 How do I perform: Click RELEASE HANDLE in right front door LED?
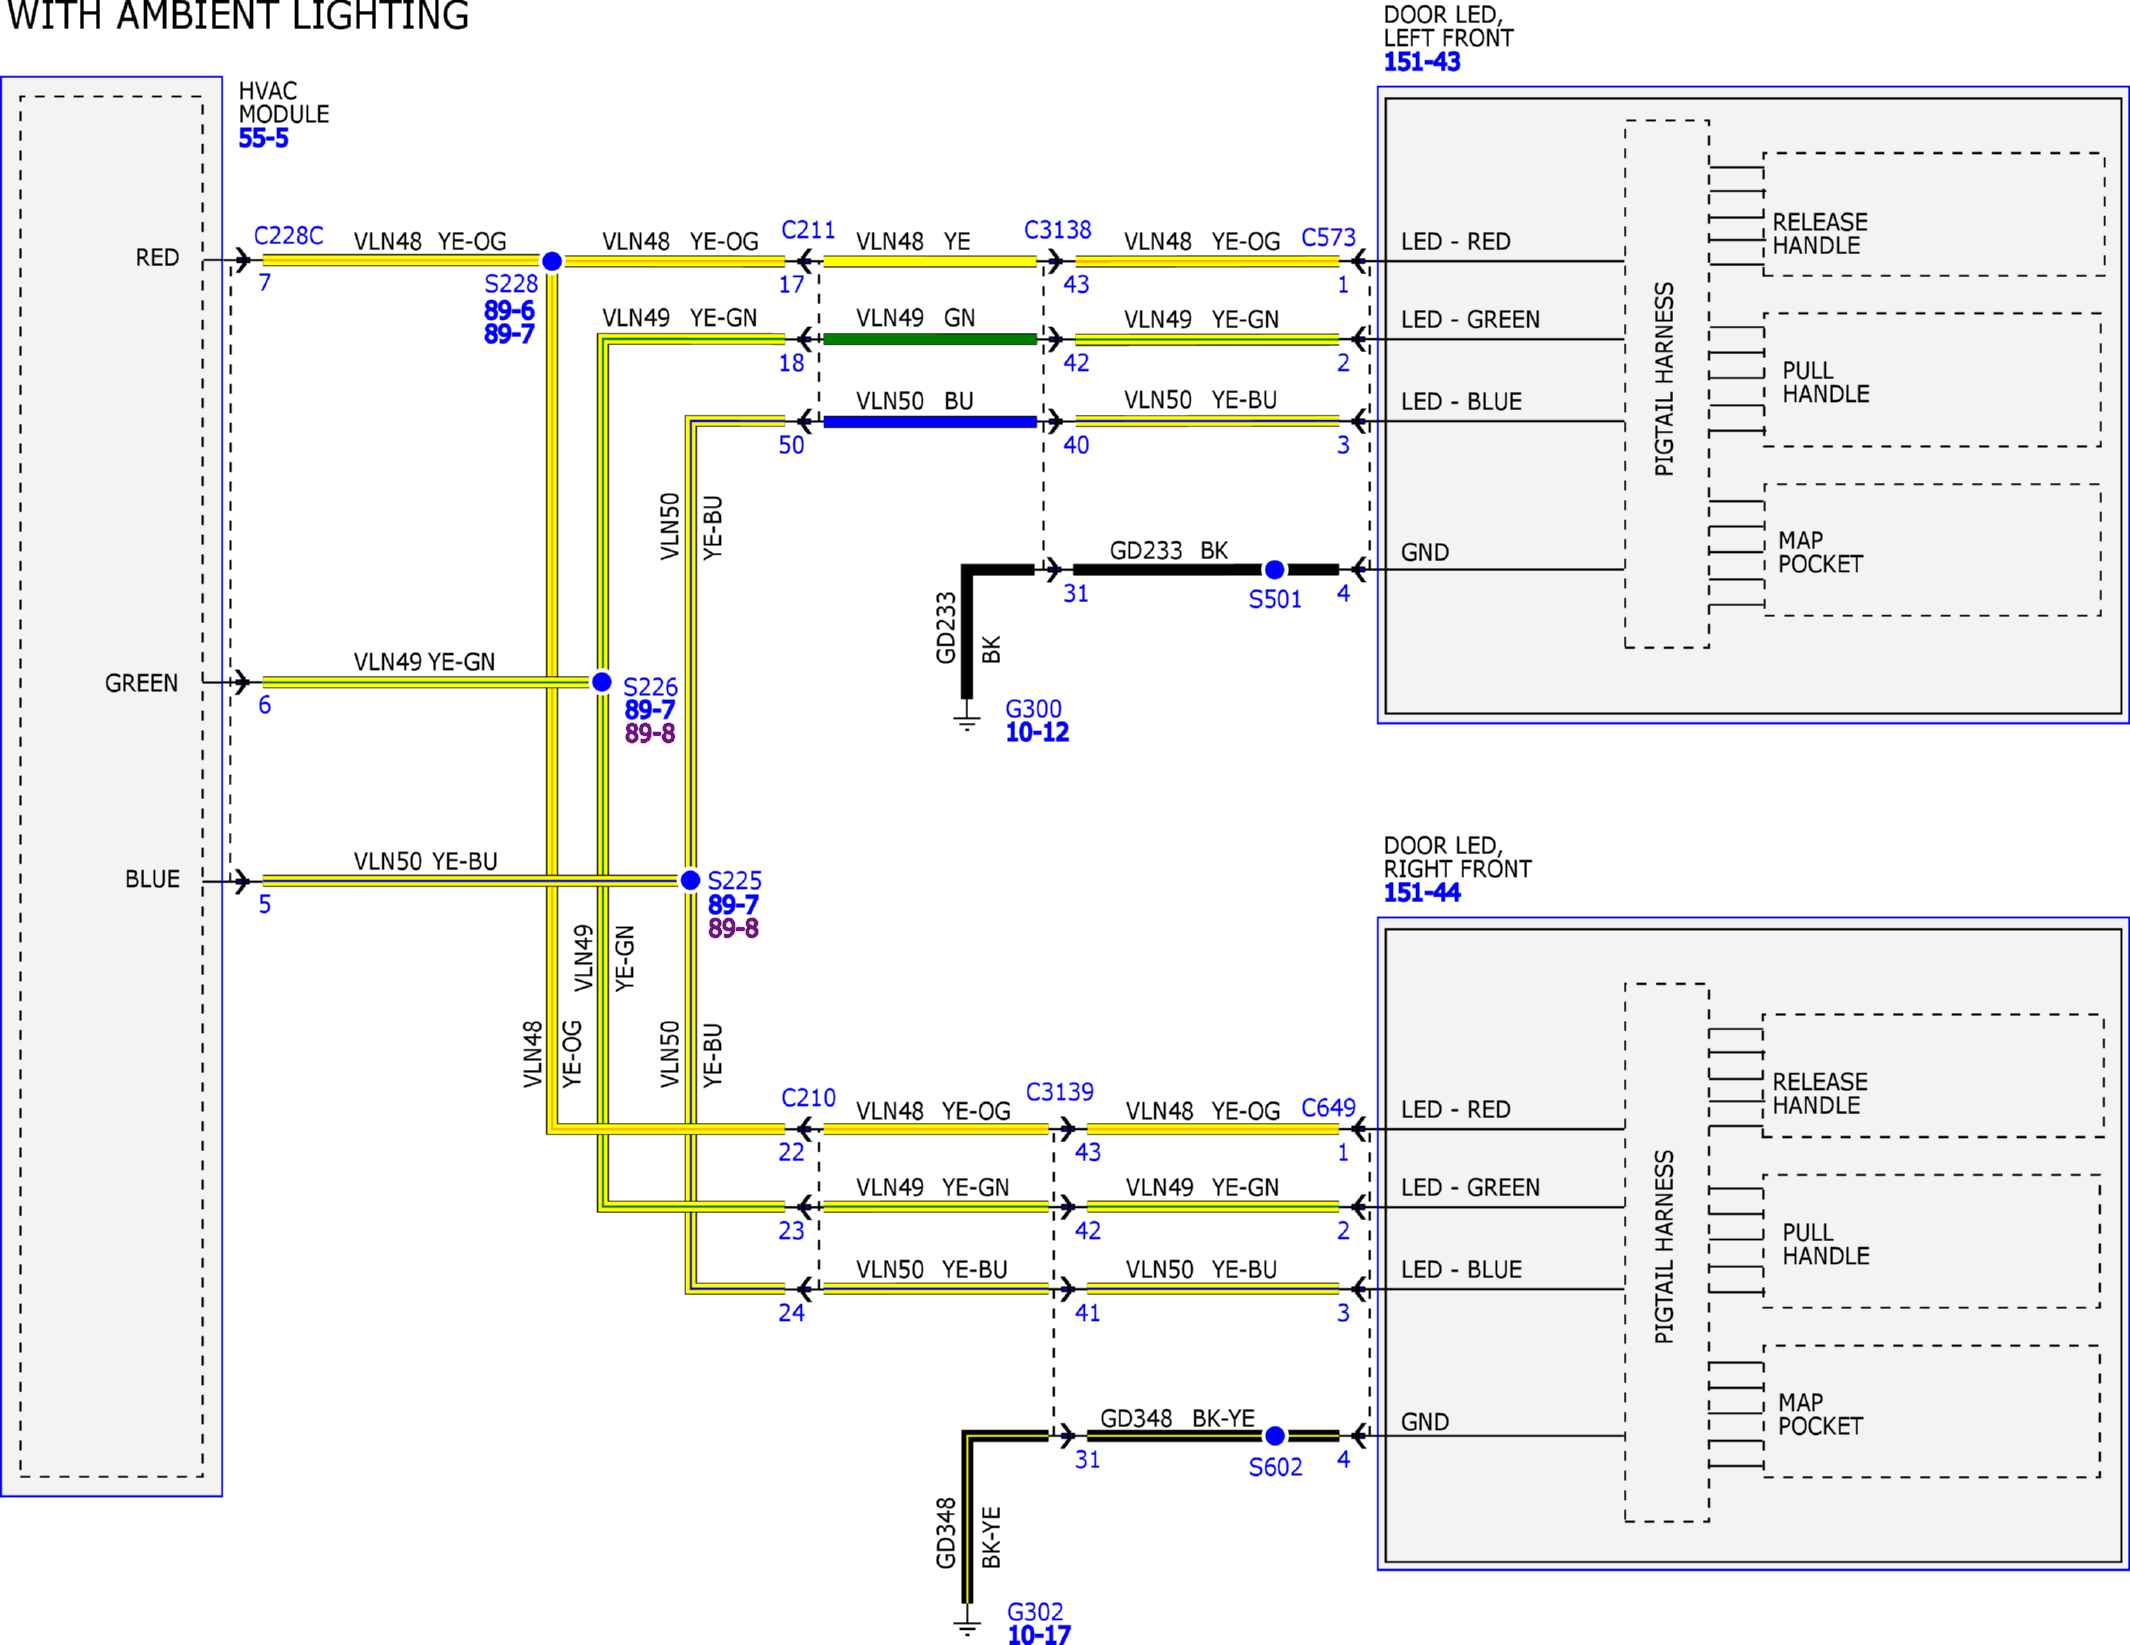(1820, 1094)
